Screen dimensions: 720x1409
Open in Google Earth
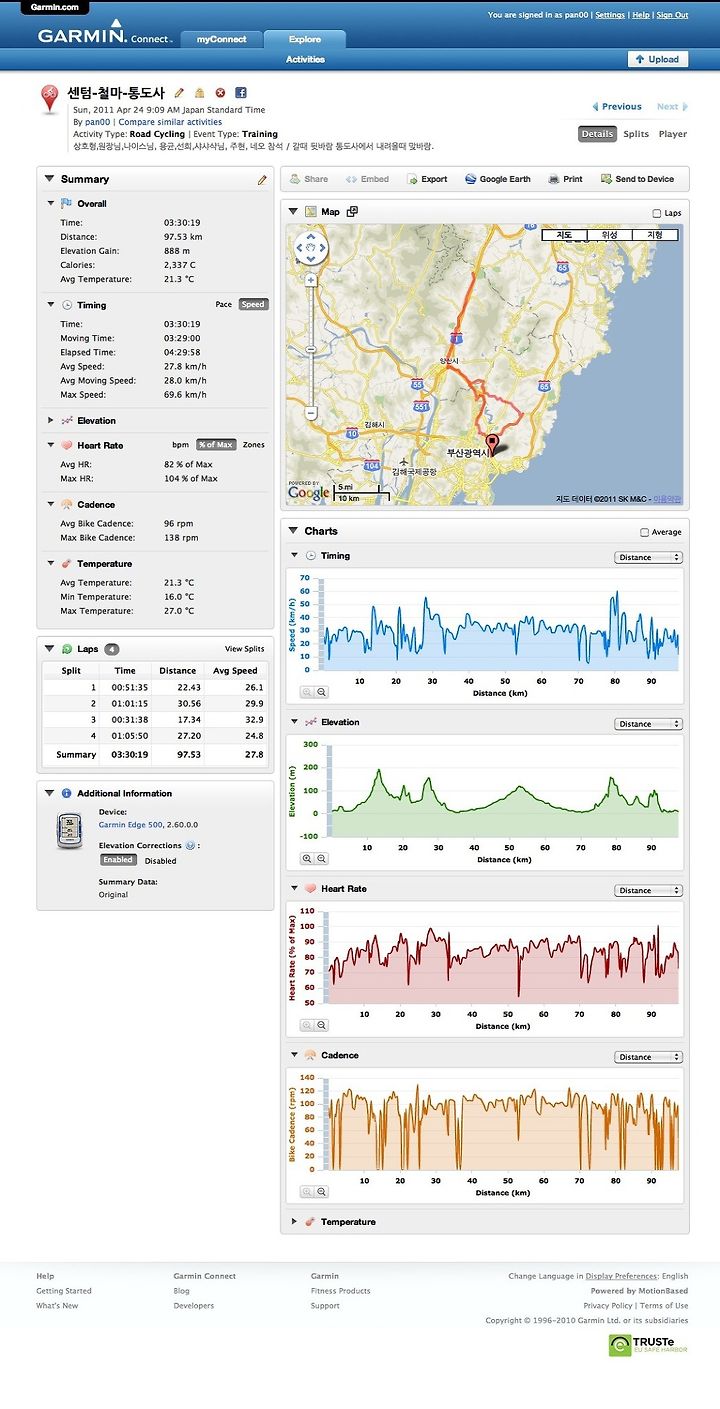click(x=498, y=179)
